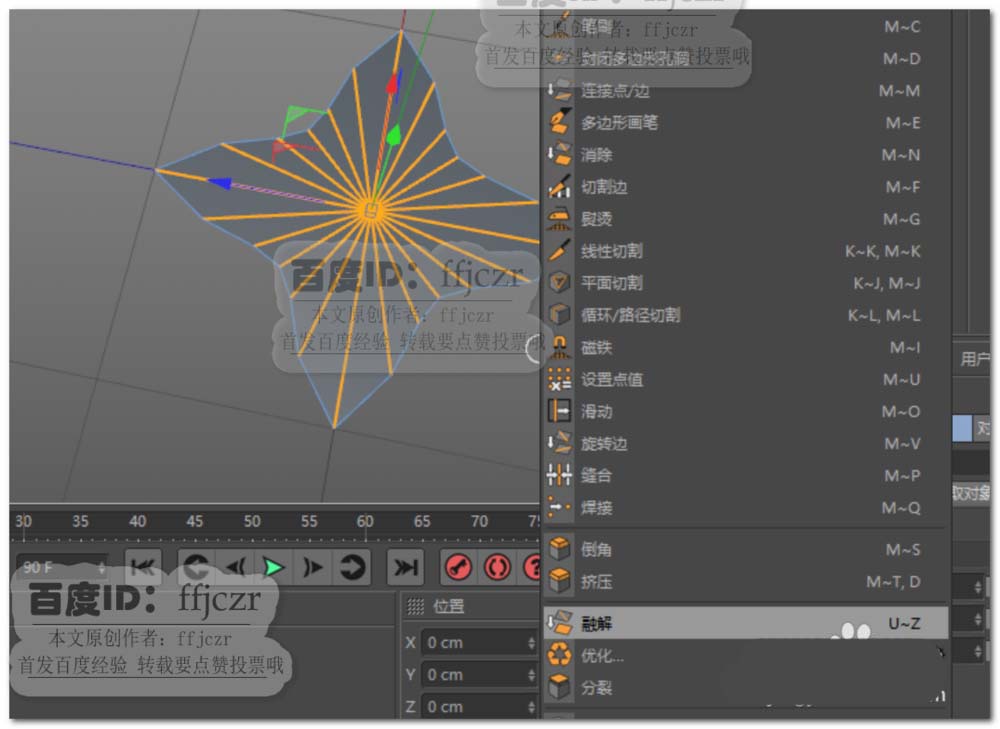The image size is (1000, 729).
Task: Click frame 45 on the timeline
Action: point(195,522)
